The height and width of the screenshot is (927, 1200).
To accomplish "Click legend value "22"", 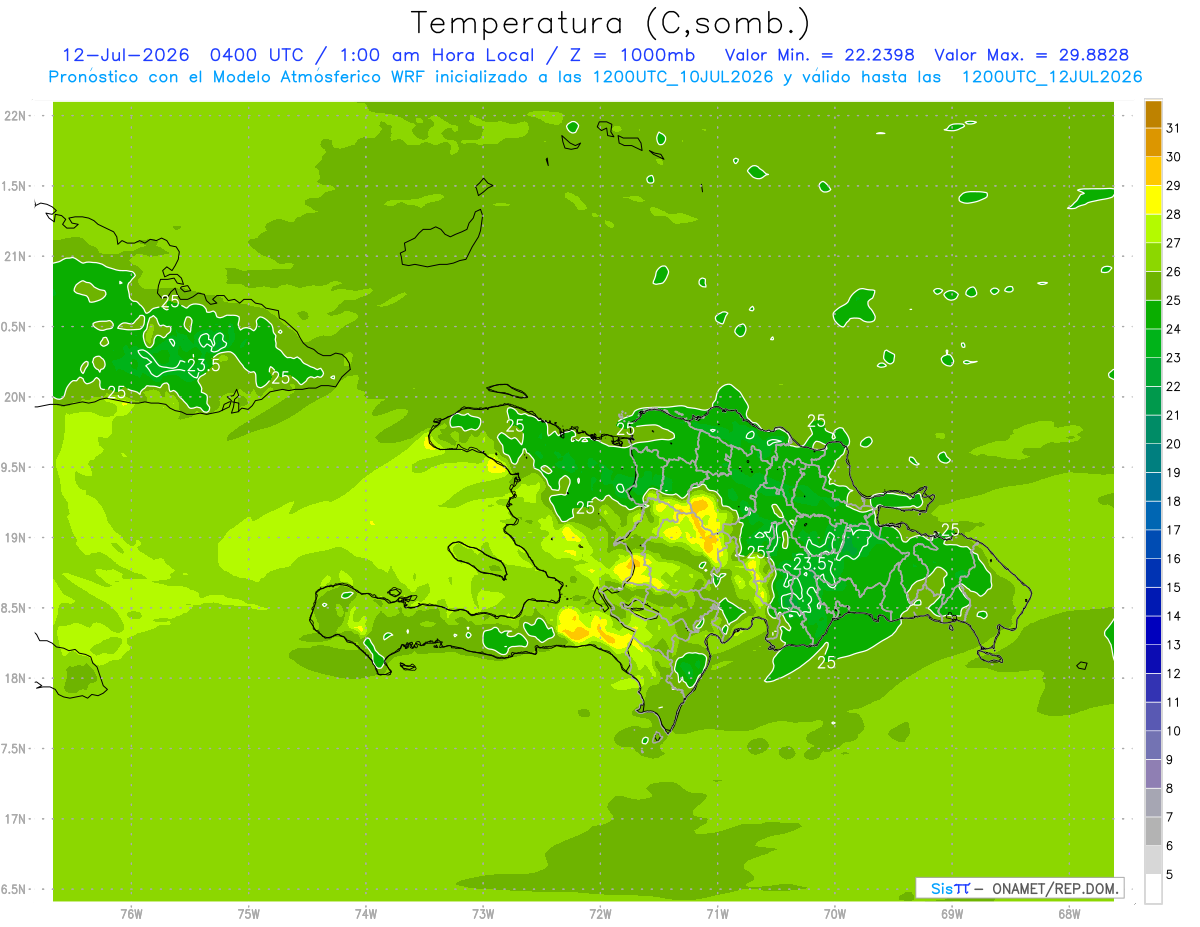I will [x=1174, y=386].
